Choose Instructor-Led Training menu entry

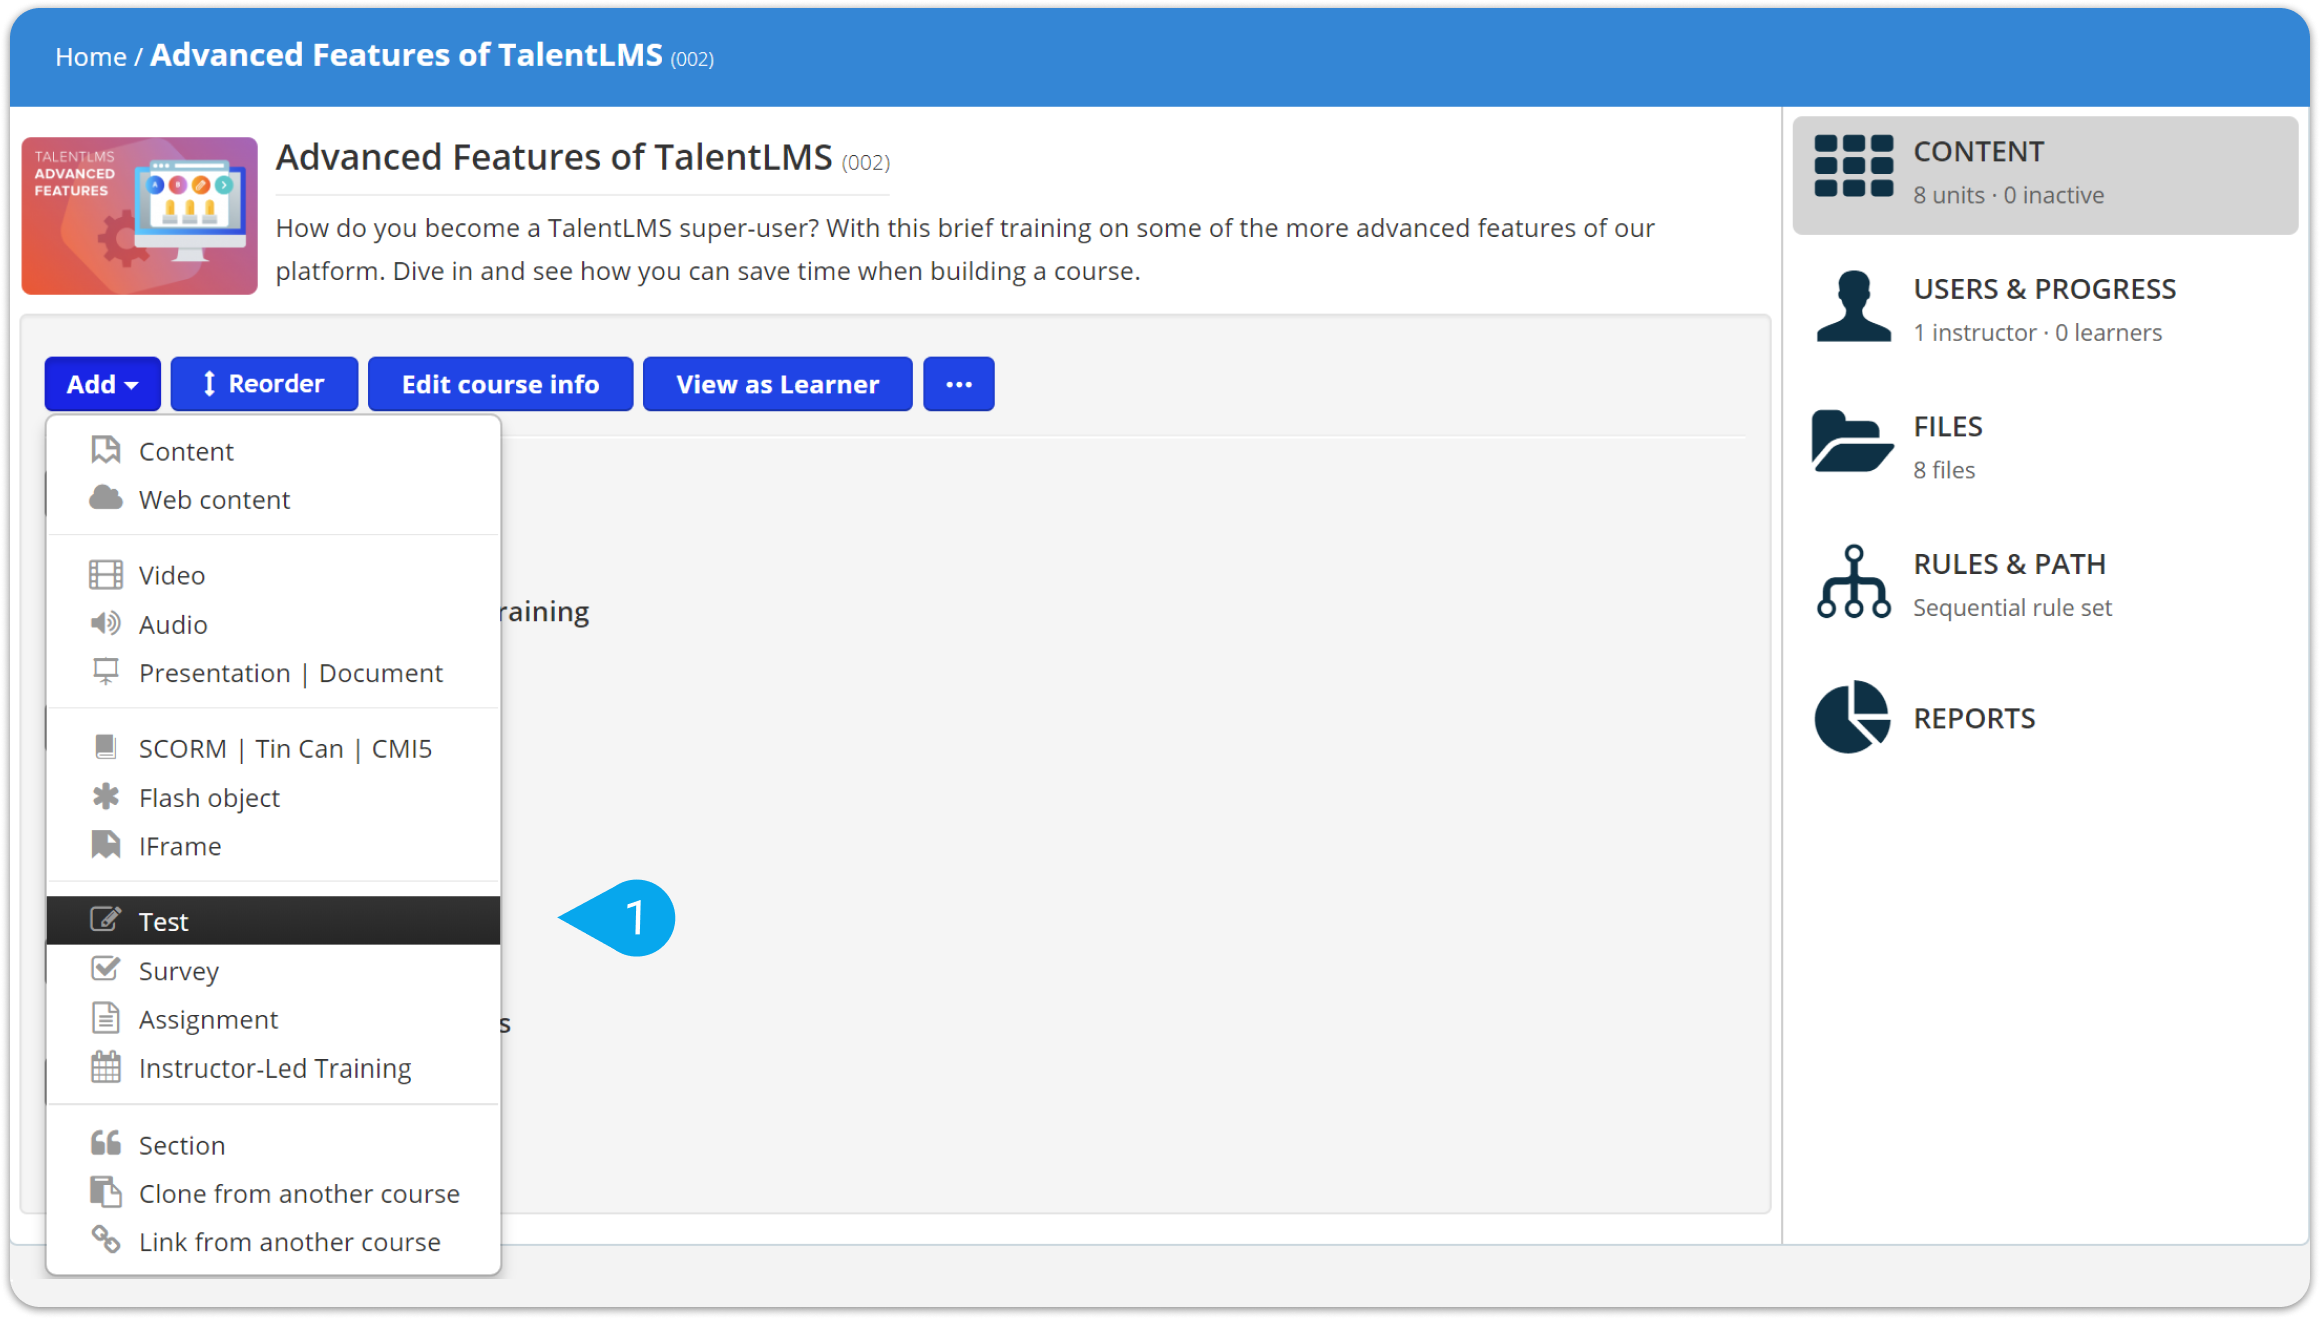[x=273, y=1068]
